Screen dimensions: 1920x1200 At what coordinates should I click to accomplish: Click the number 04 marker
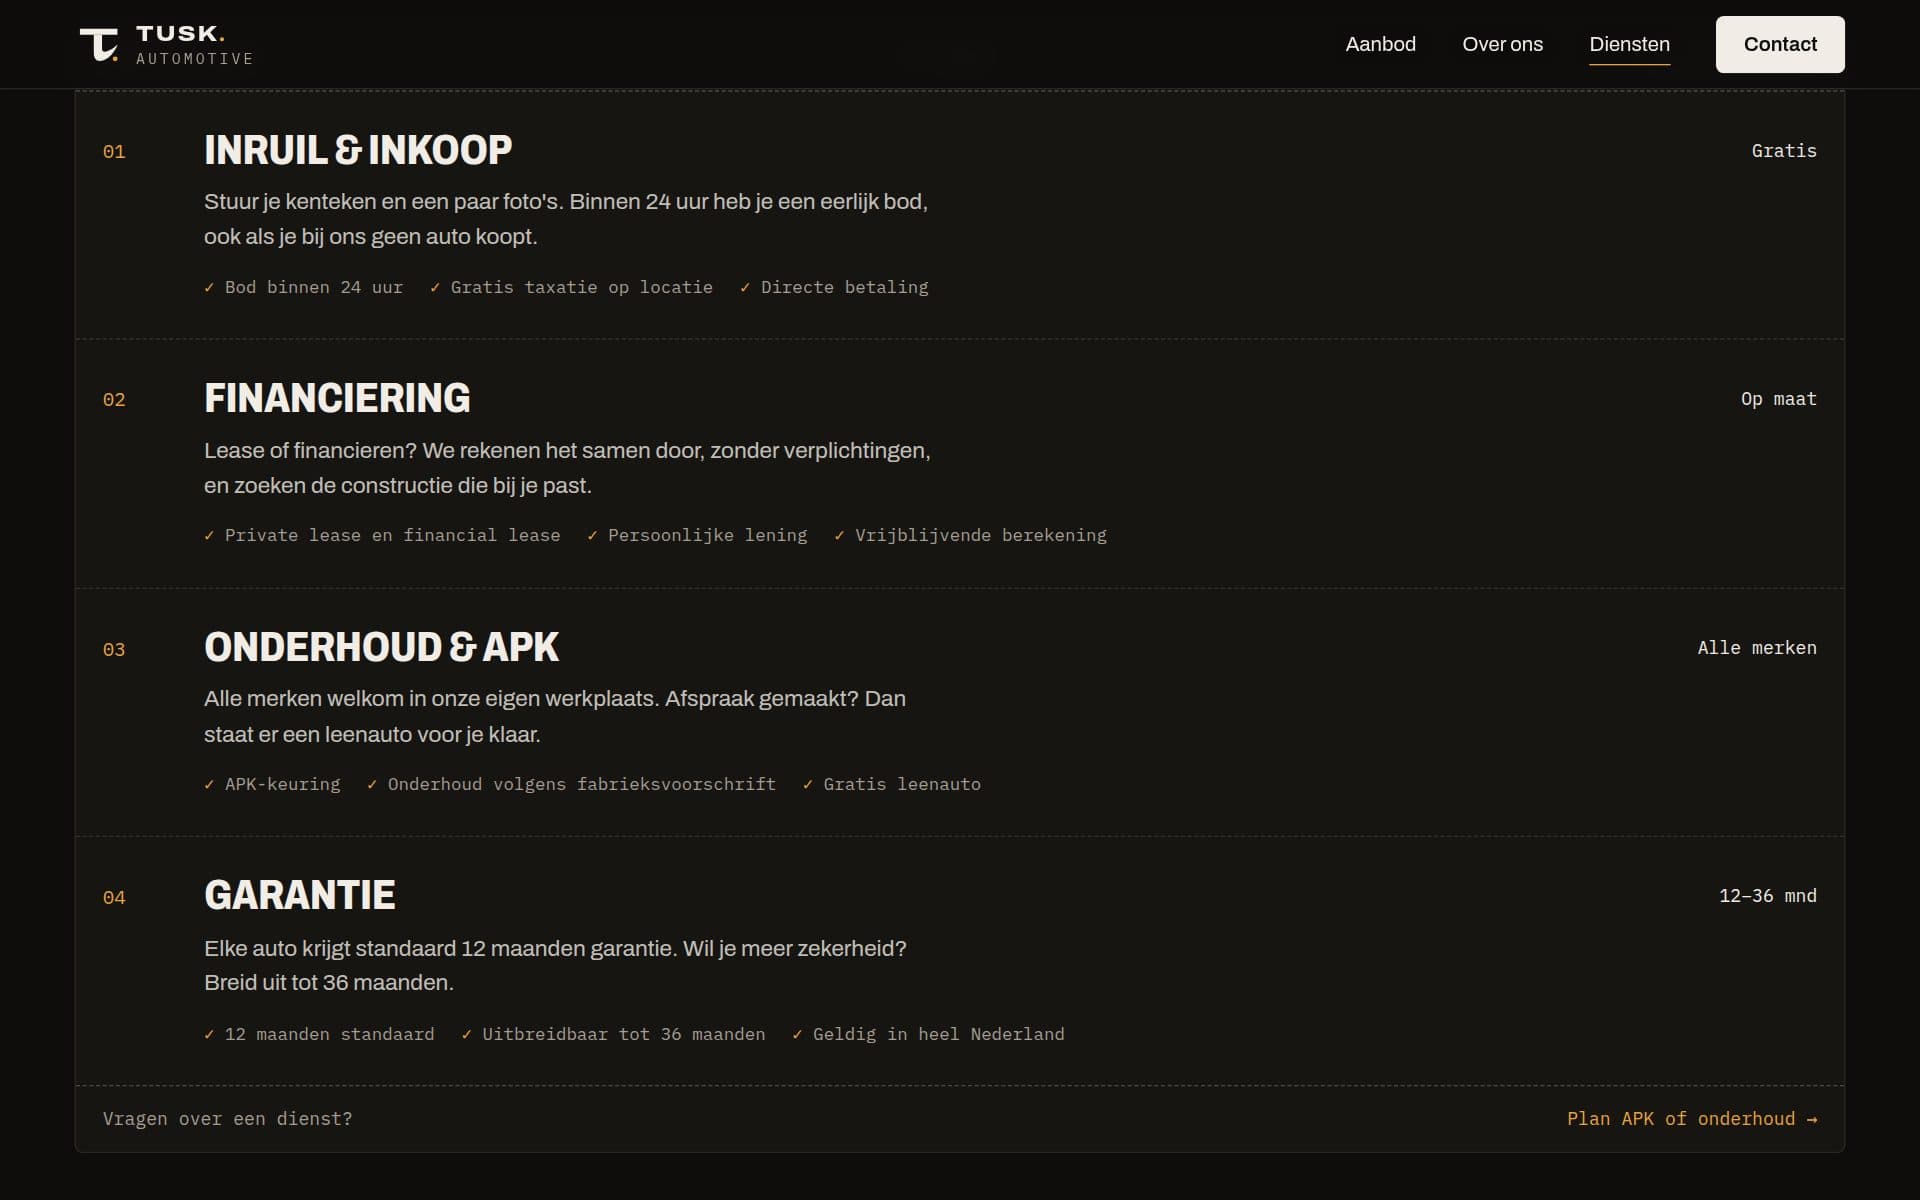click(x=114, y=898)
